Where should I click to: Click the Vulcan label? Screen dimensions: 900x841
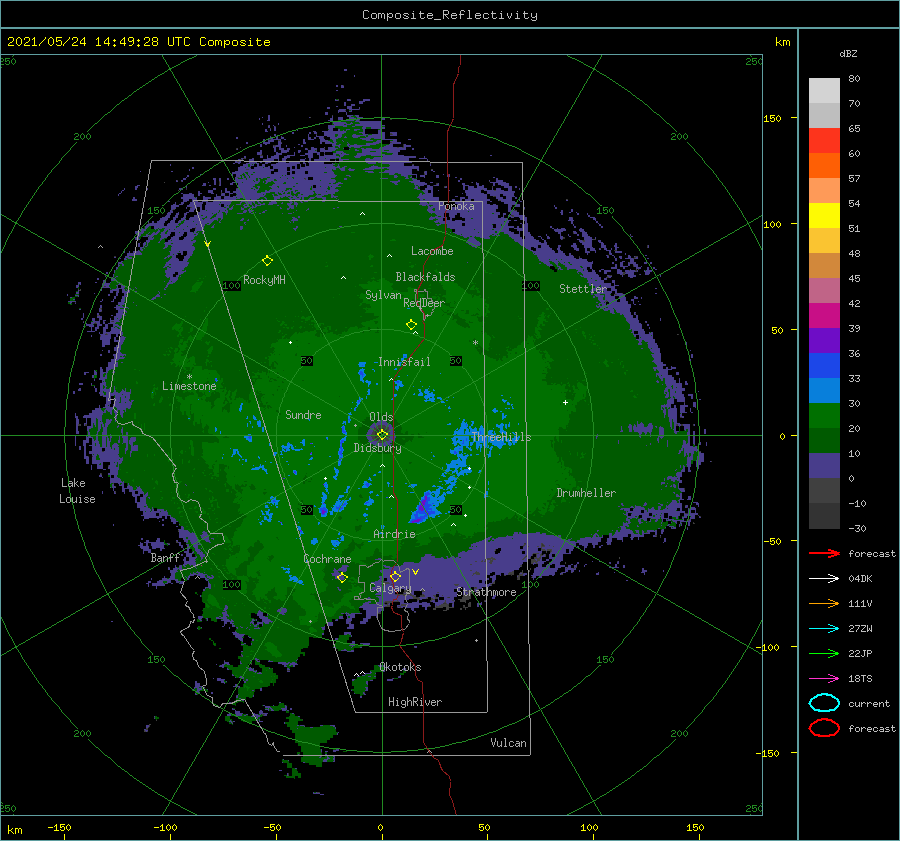pyautogui.click(x=508, y=743)
